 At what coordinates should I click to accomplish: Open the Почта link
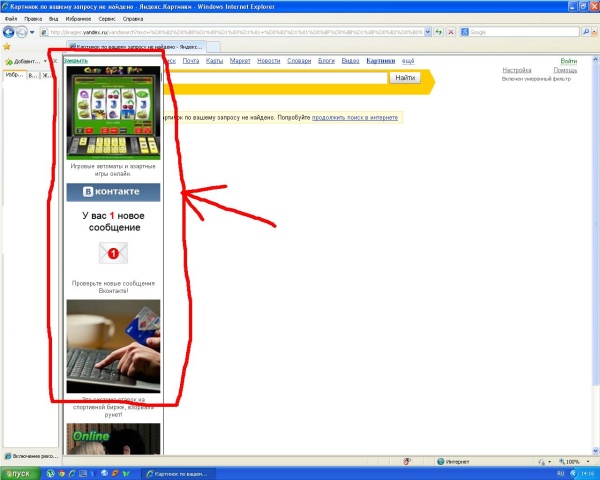191,61
